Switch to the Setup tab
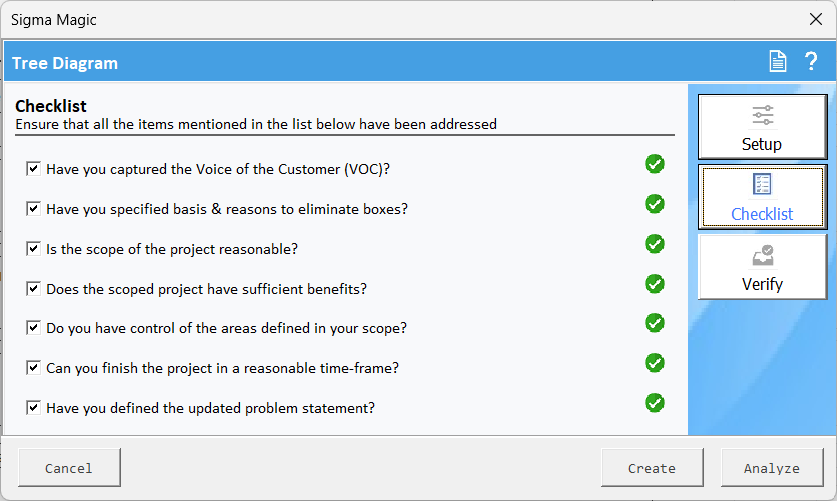Image resolution: width=837 pixels, height=501 pixels. (x=762, y=127)
